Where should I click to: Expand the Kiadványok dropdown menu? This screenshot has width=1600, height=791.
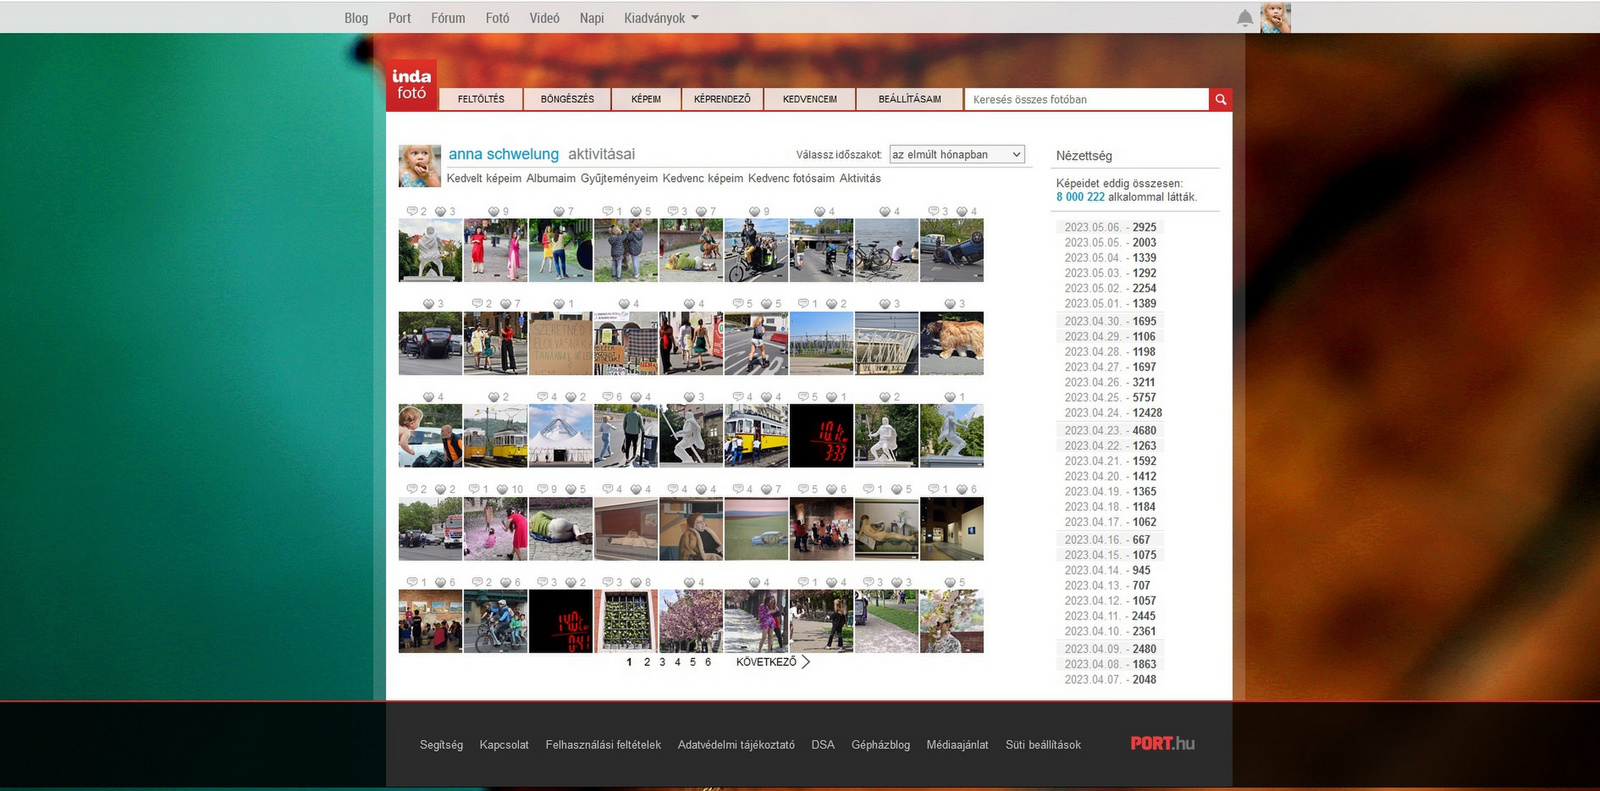tap(661, 18)
